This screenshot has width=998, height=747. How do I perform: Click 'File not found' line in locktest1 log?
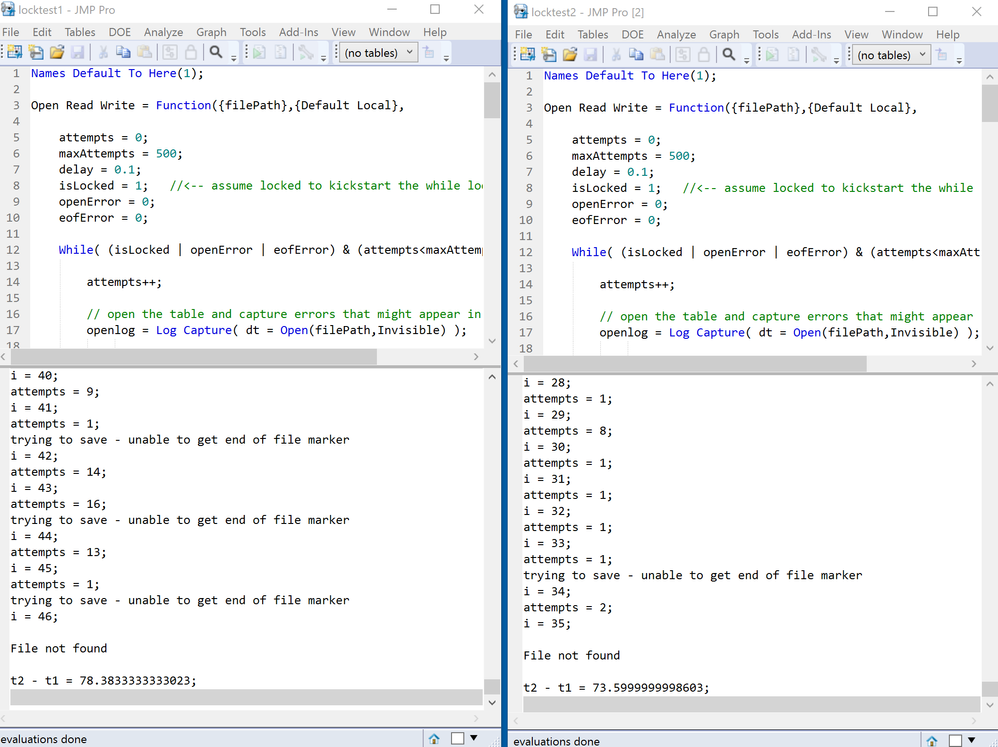pos(59,648)
